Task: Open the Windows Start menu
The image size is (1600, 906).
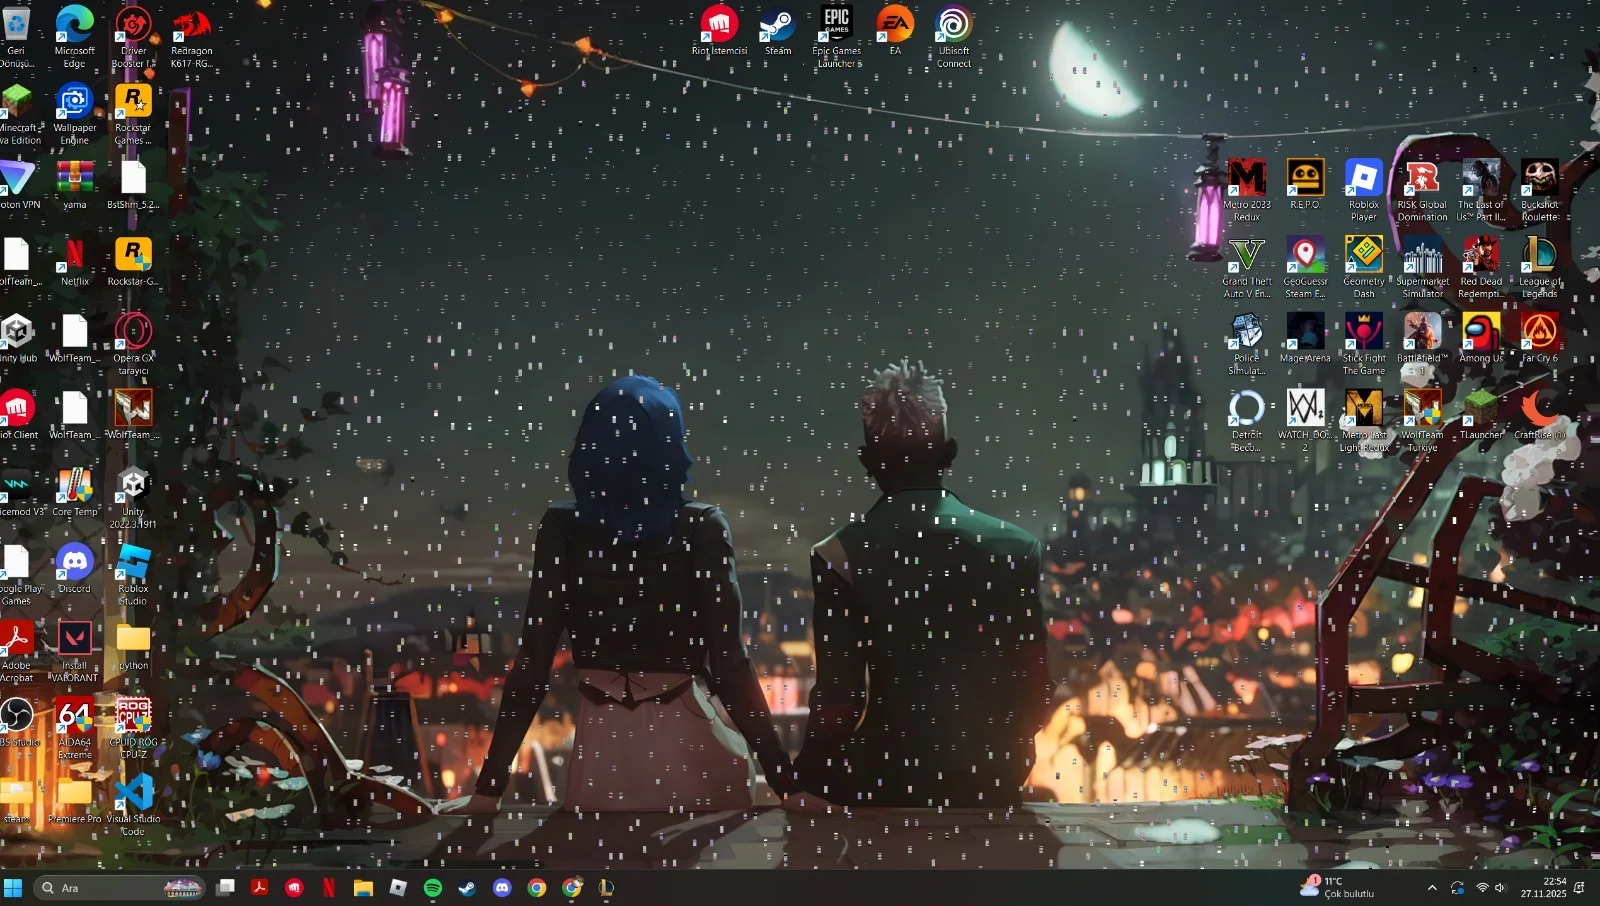Action: pyautogui.click(x=13, y=888)
